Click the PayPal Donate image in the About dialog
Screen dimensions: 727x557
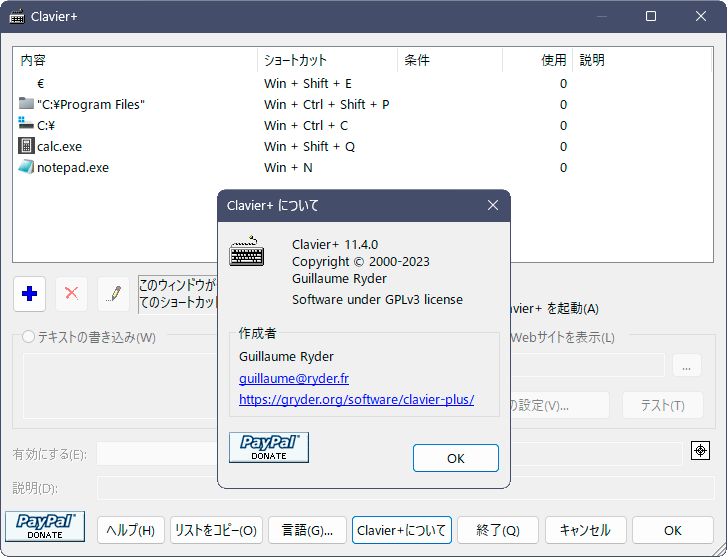point(269,448)
